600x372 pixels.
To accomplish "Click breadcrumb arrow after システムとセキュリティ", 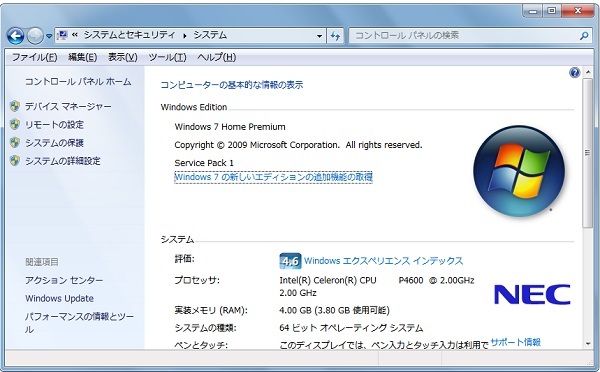I will [x=185, y=36].
